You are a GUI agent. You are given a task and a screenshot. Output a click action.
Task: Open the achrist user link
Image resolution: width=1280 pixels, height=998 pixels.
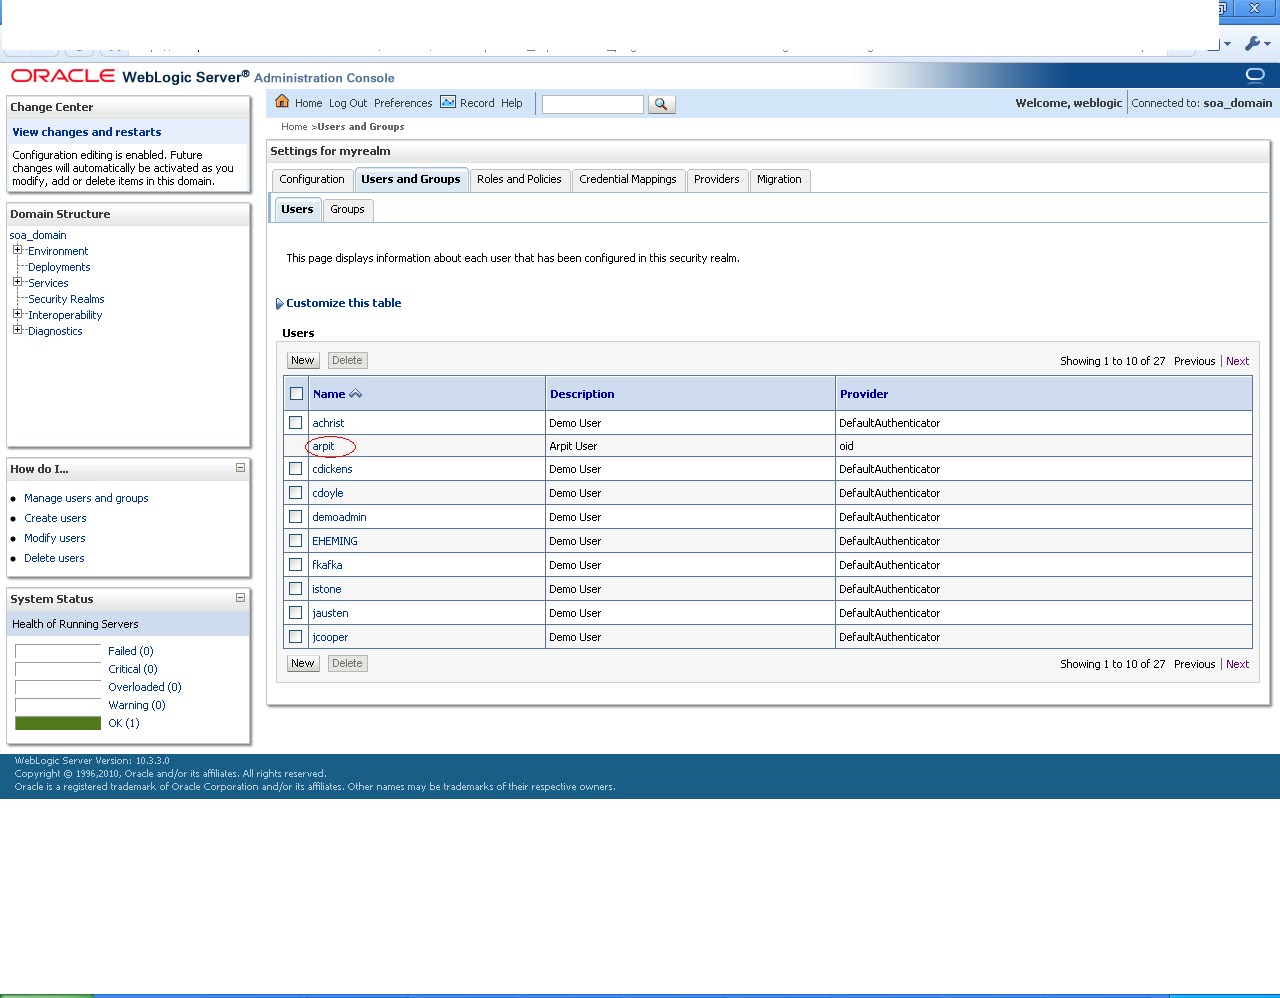pos(328,423)
